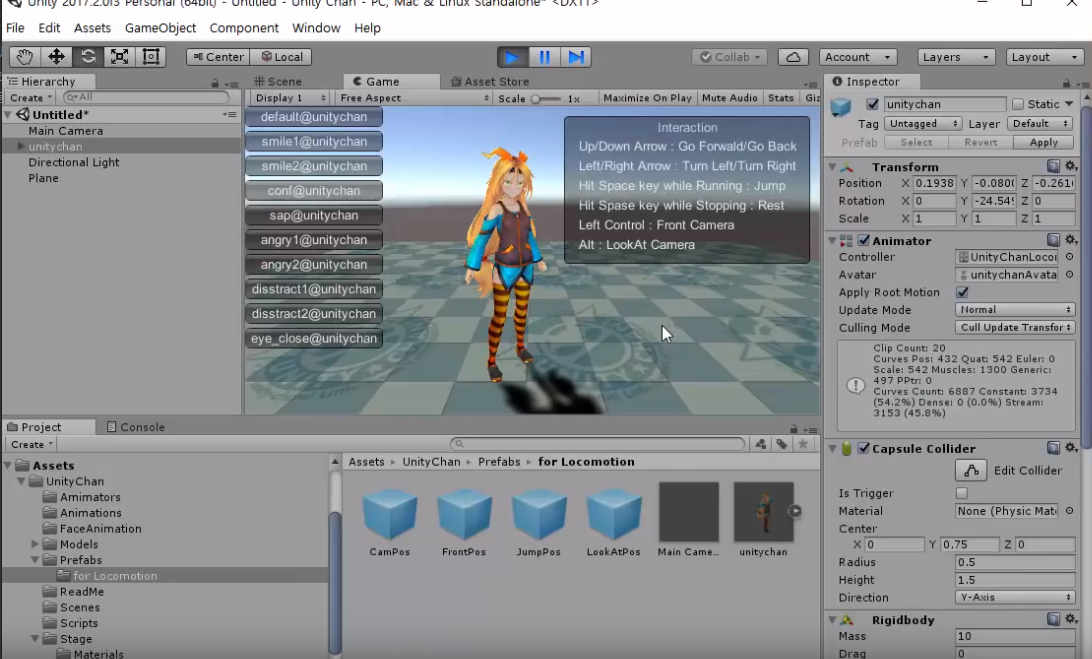The height and width of the screenshot is (659, 1092).
Task: Open Update Mode Normal dropdown
Action: (x=1015, y=309)
